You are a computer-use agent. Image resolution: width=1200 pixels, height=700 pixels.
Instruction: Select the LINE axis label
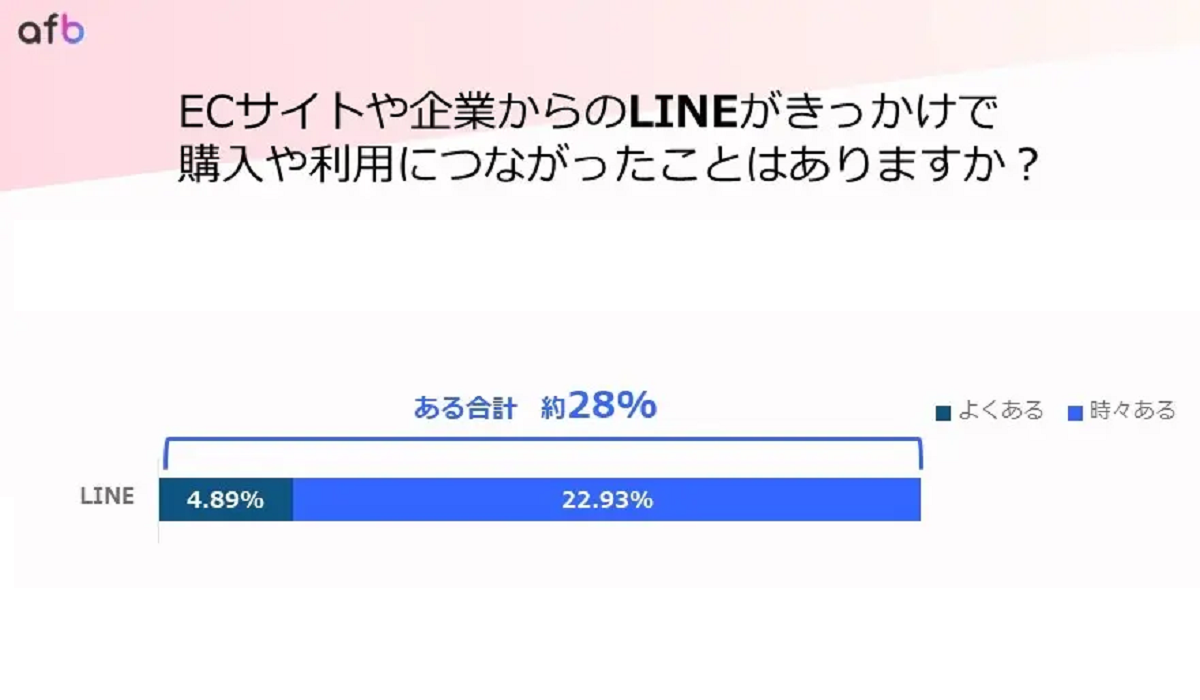(x=107, y=497)
